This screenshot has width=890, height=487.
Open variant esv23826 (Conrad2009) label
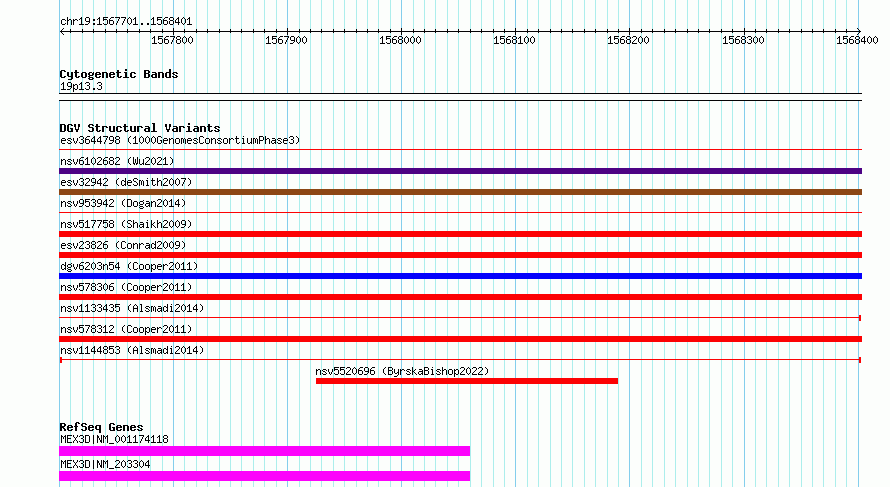123,245
